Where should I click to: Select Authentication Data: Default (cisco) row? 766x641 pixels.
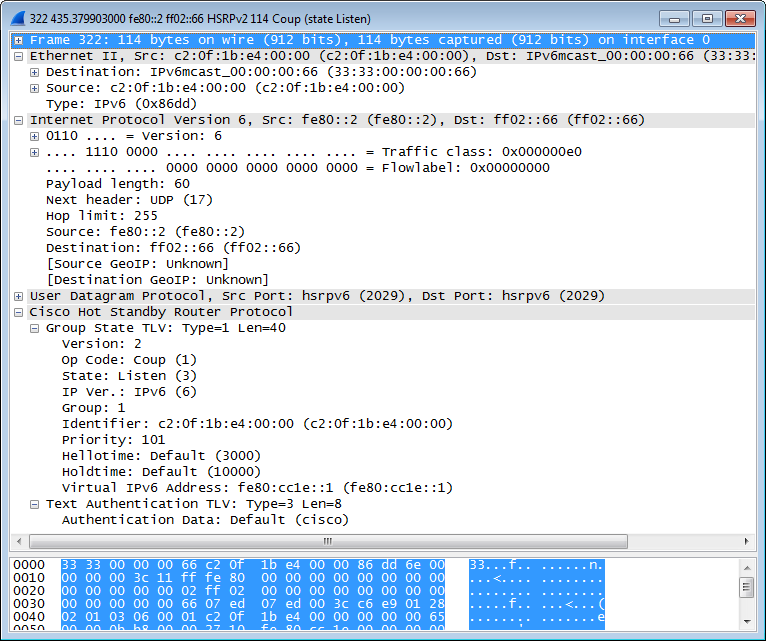pyautogui.click(x=205, y=520)
